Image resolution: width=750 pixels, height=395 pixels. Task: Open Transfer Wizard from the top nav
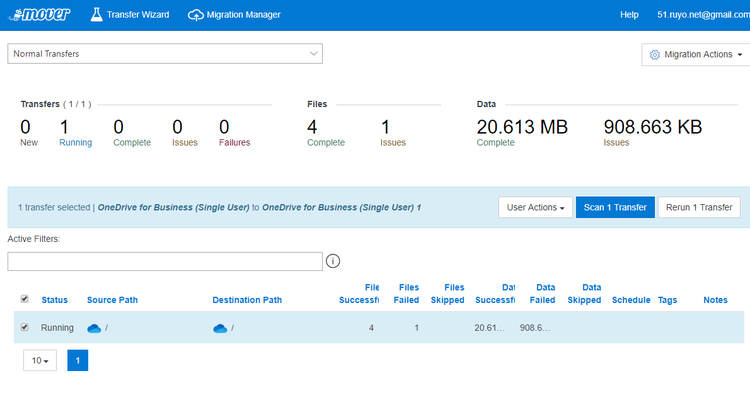pyautogui.click(x=130, y=15)
